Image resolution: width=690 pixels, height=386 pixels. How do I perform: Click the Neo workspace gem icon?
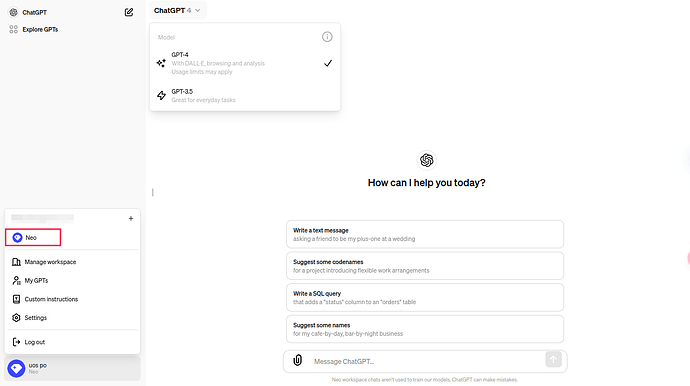17,238
